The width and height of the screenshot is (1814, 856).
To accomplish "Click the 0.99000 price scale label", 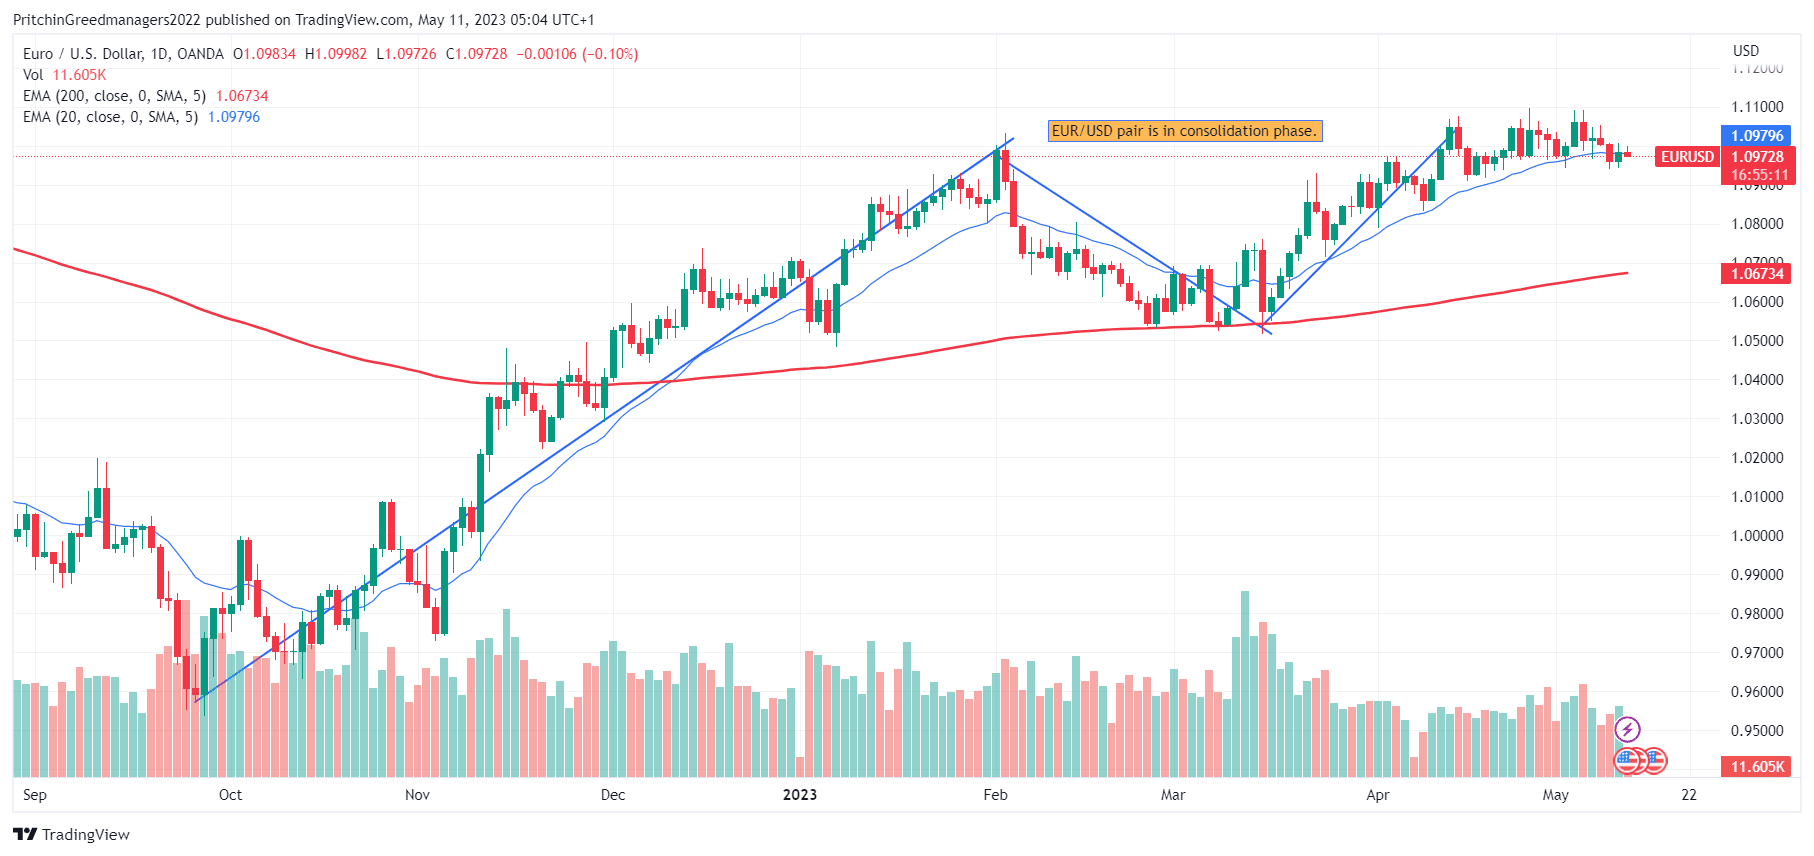I will tap(1758, 575).
